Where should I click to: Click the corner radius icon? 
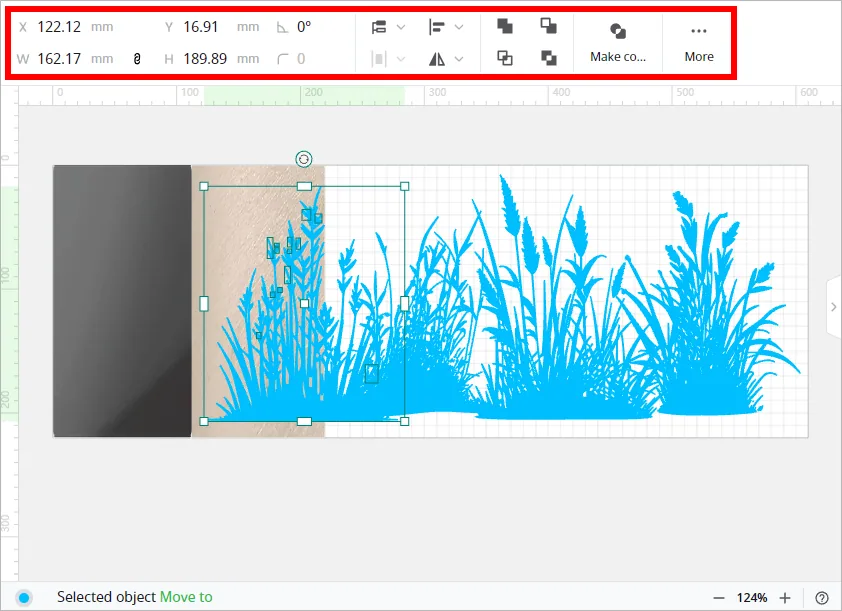point(282,59)
